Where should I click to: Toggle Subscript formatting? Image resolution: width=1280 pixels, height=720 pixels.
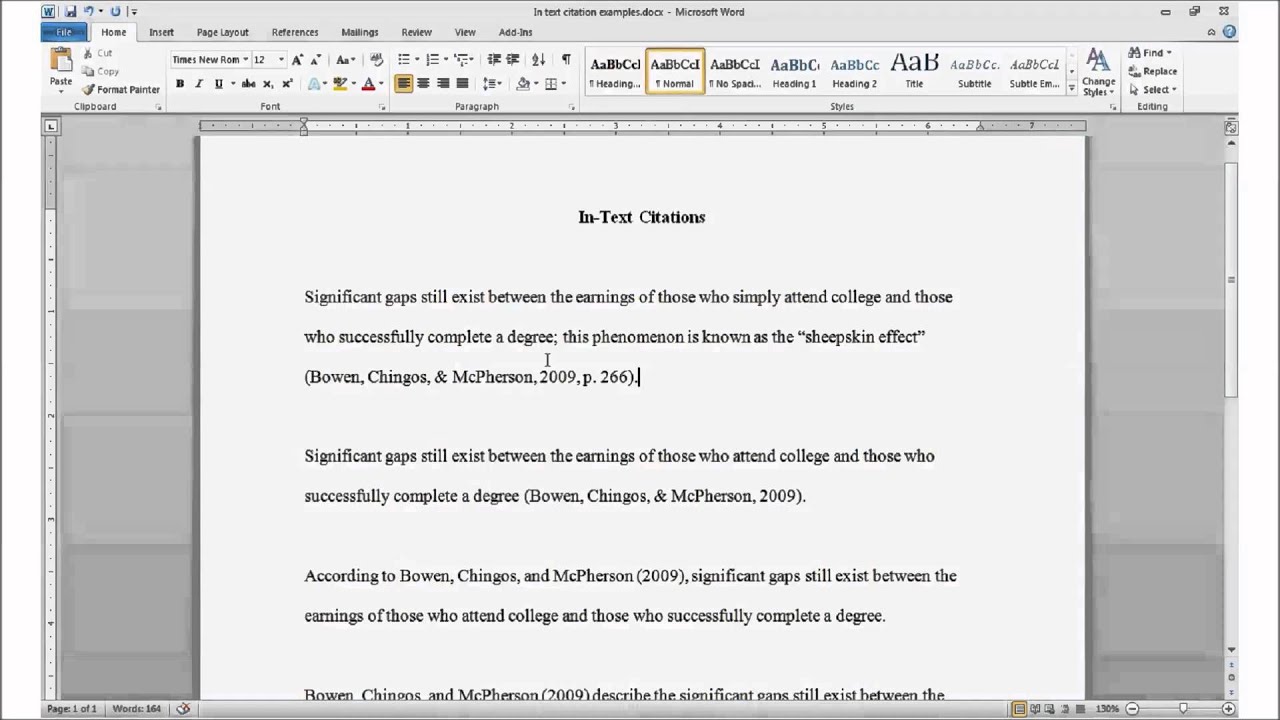pos(267,84)
